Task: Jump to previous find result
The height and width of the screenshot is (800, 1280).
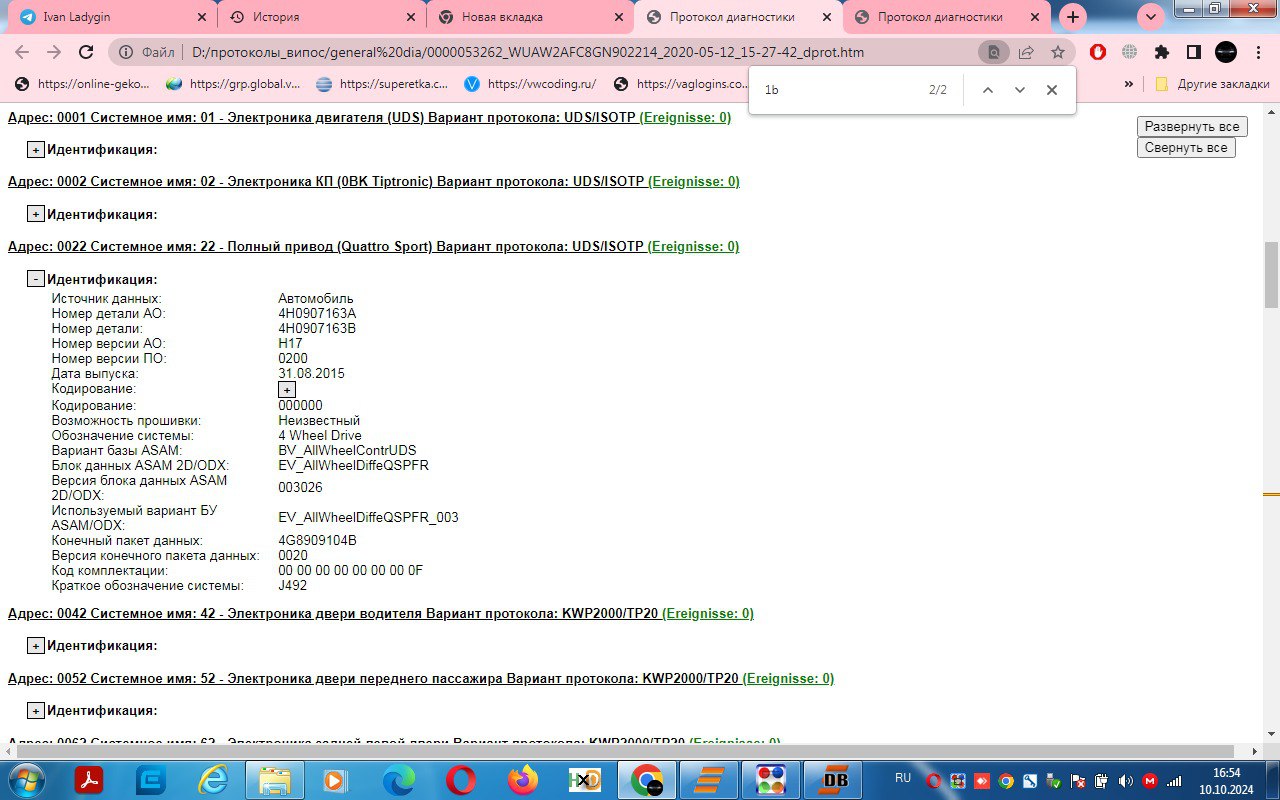Action: 987,90
